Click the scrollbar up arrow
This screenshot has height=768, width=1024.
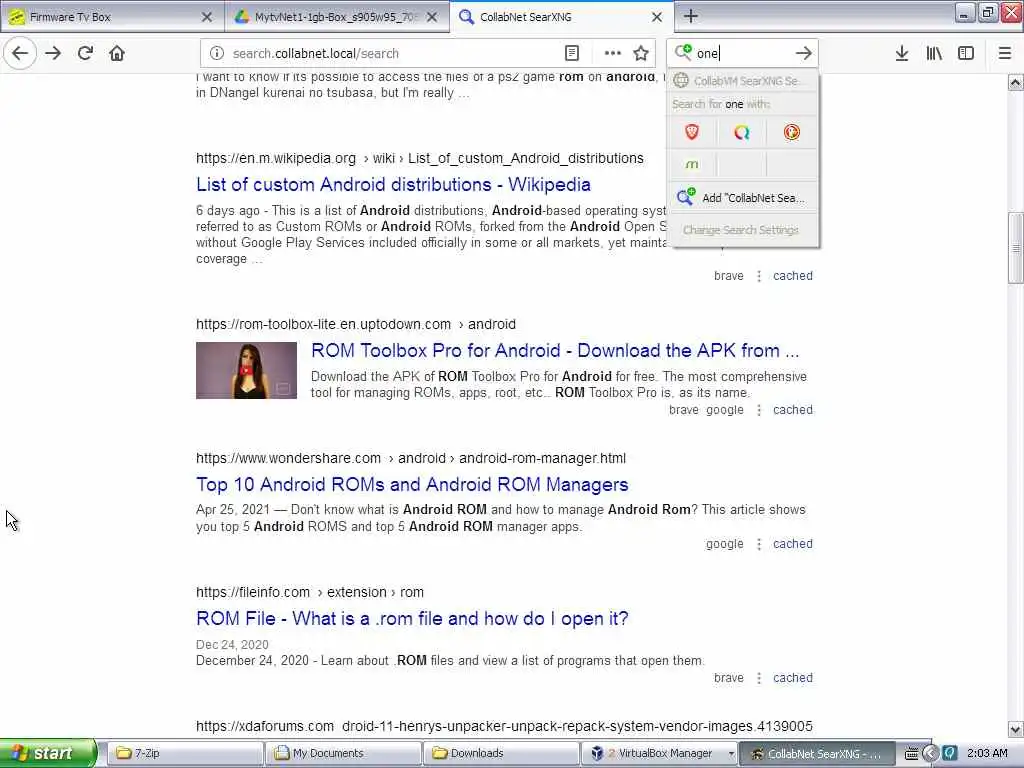[x=1016, y=82]
